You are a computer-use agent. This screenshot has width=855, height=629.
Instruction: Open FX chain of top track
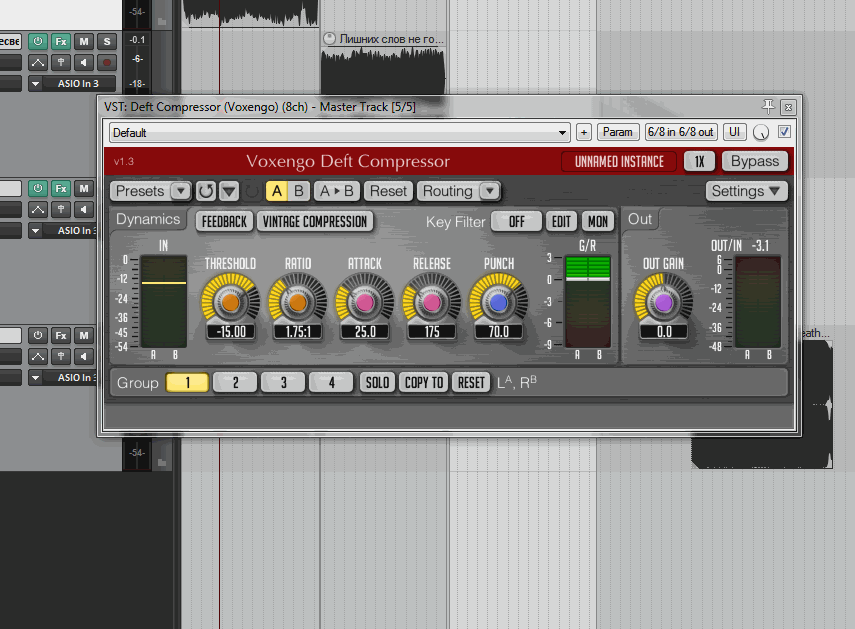click(x=61, y=41)
